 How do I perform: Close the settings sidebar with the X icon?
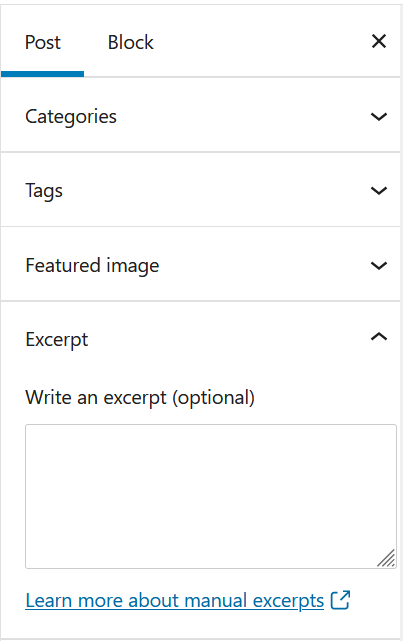(x=379, y=41)
